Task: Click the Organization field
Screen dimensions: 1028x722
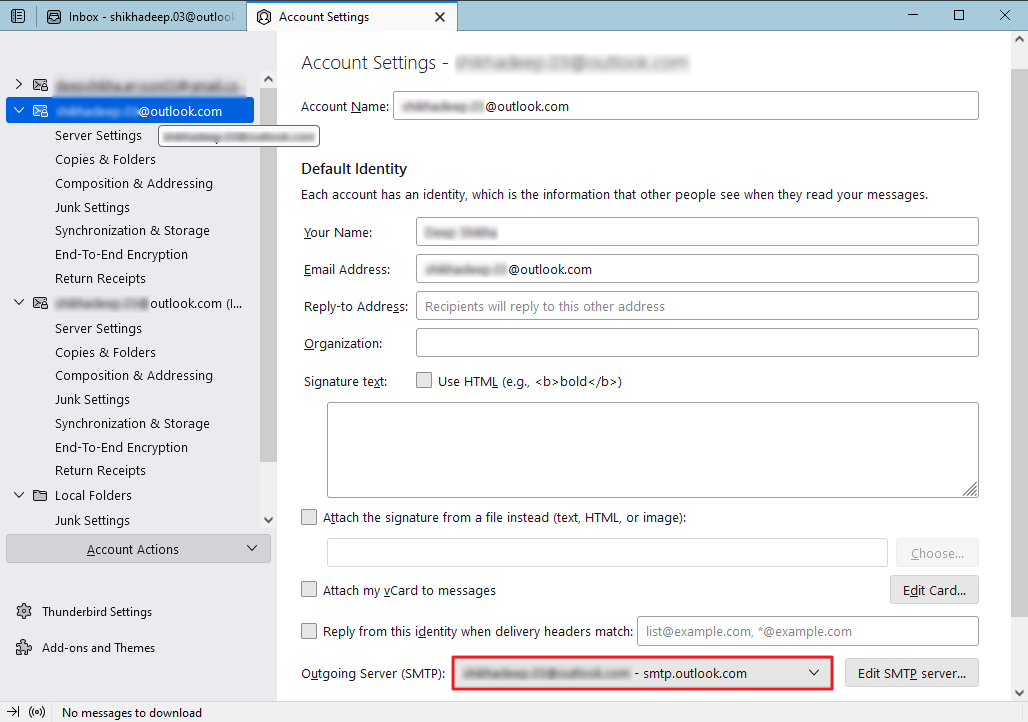Action: (697, 343)
